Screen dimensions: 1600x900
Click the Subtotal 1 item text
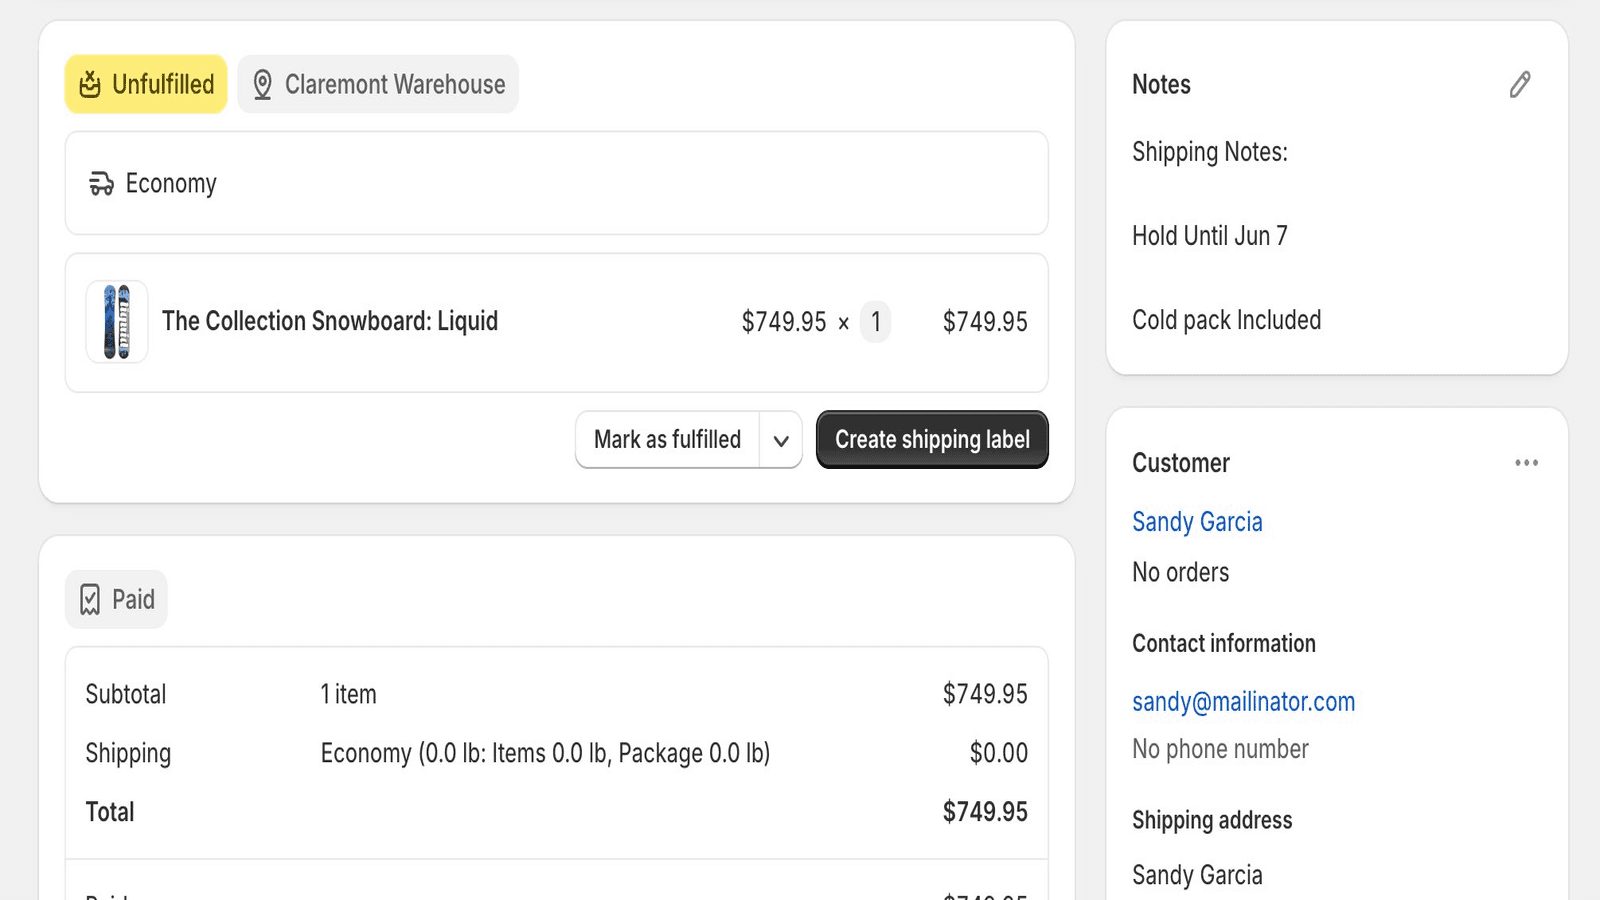coord(348,694)
